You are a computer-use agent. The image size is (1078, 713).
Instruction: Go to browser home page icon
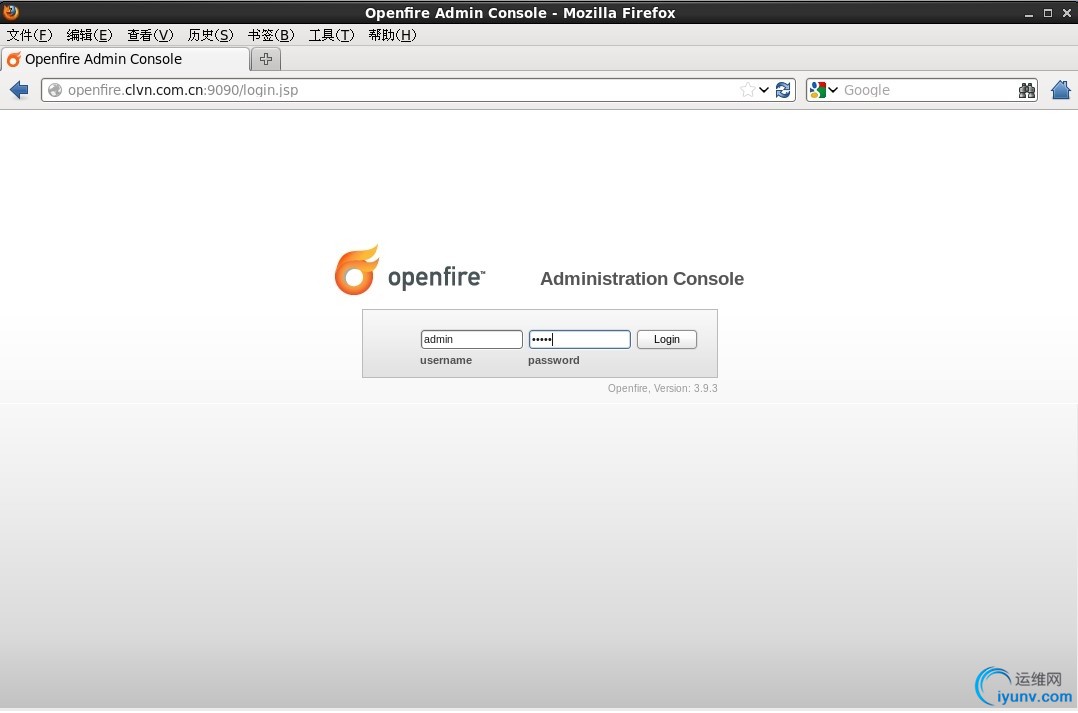tap(1061, 89)
